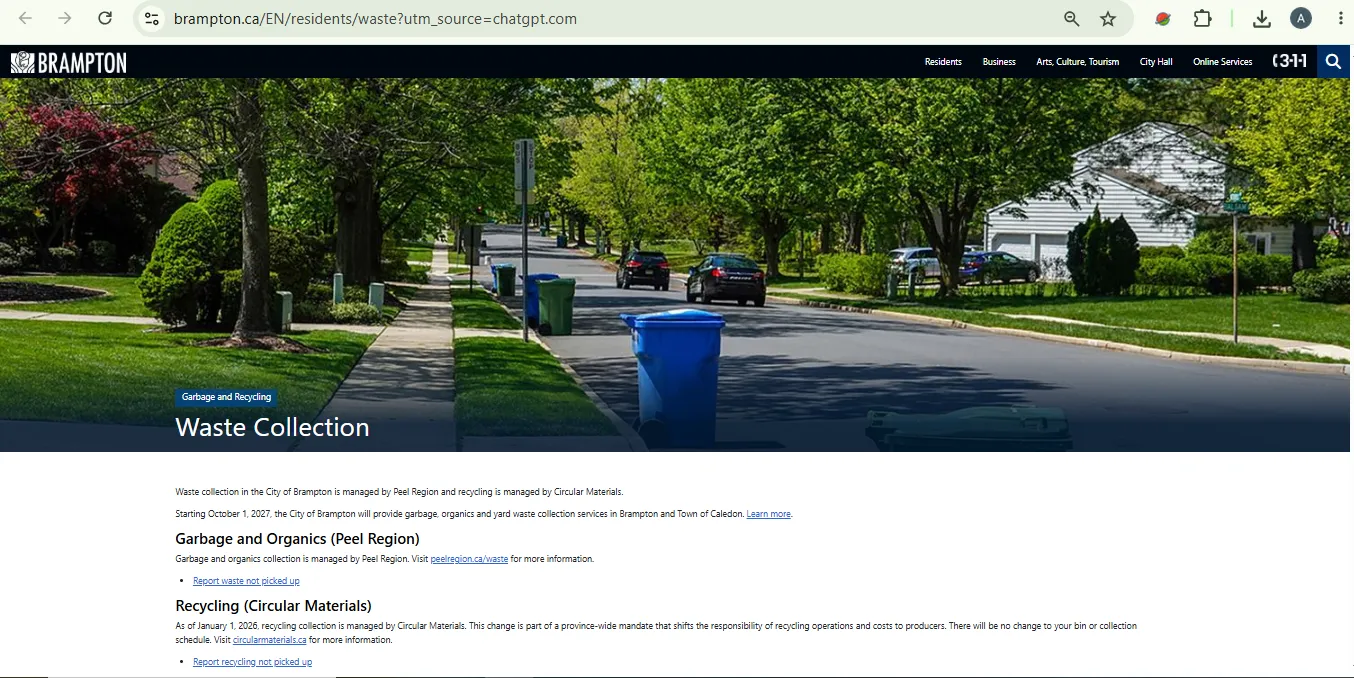Click the Waste Collection page title
The width and height of the screenshot is (1354, 678).
point(272,427)
